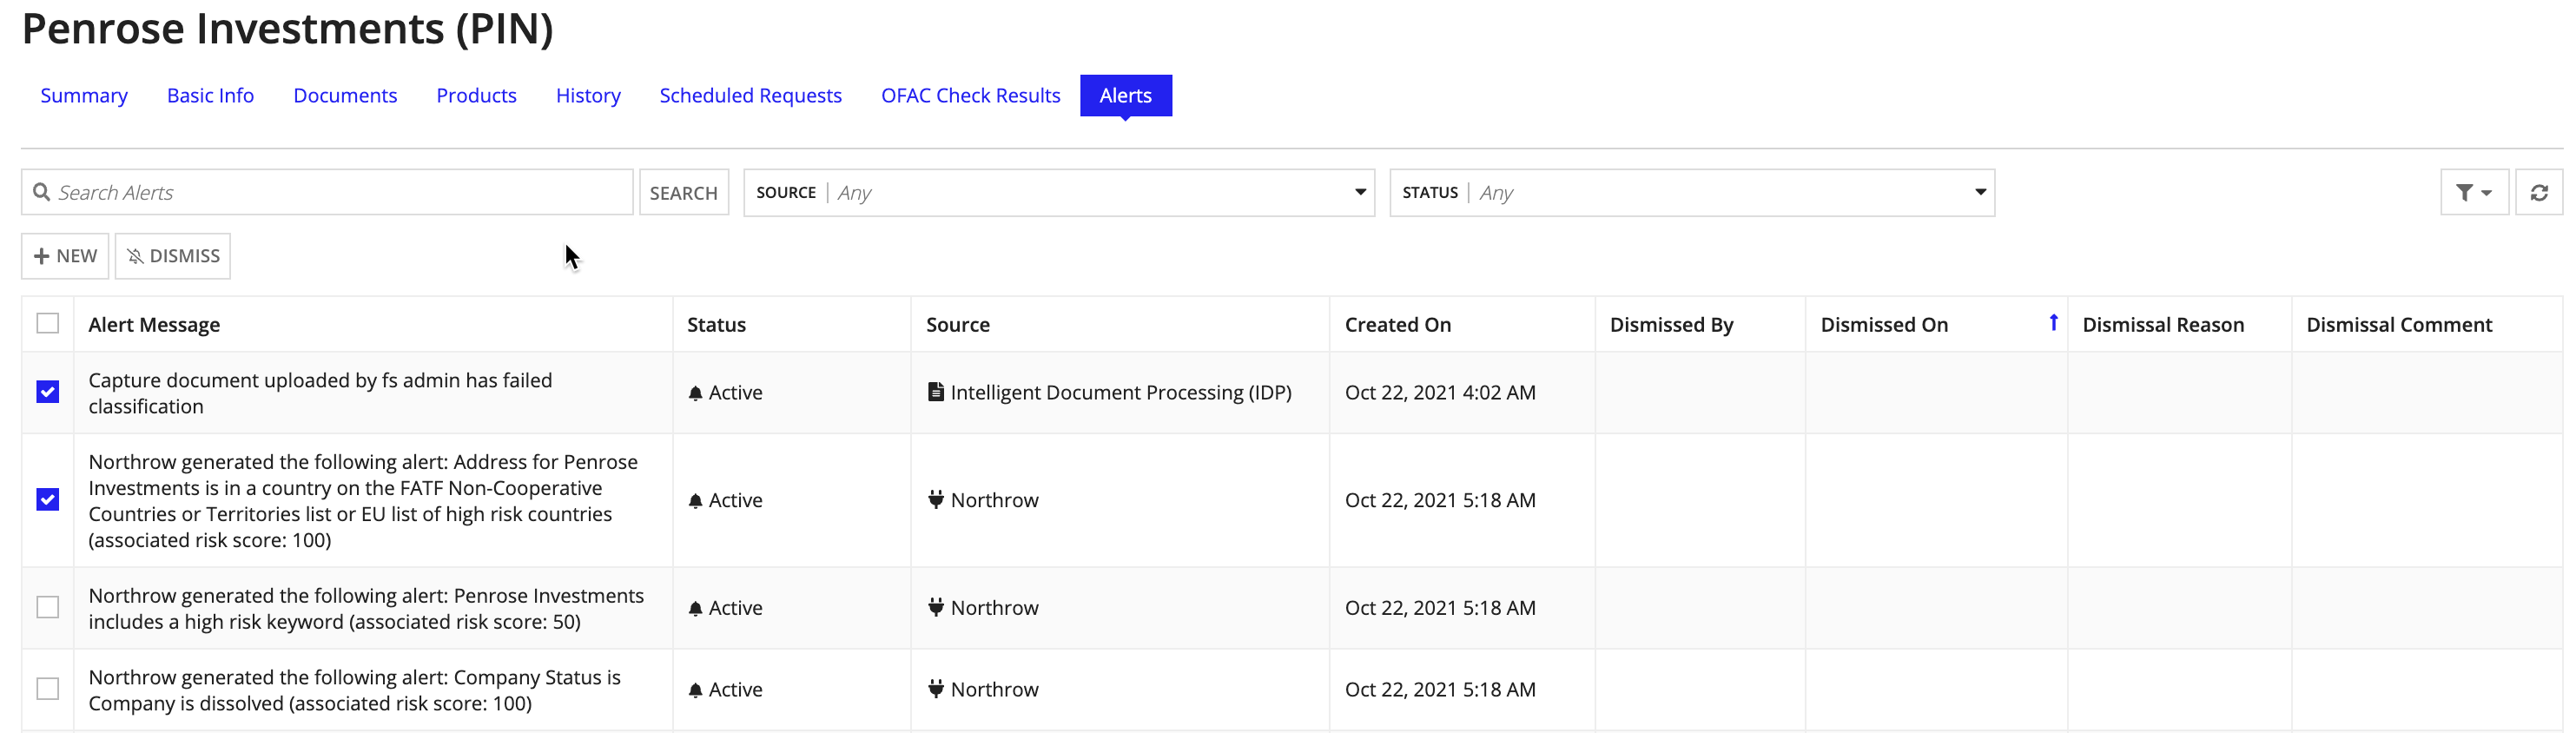2576x733 pixels.
Task: Sort by Alert Message column header
Action: [154, 324]
